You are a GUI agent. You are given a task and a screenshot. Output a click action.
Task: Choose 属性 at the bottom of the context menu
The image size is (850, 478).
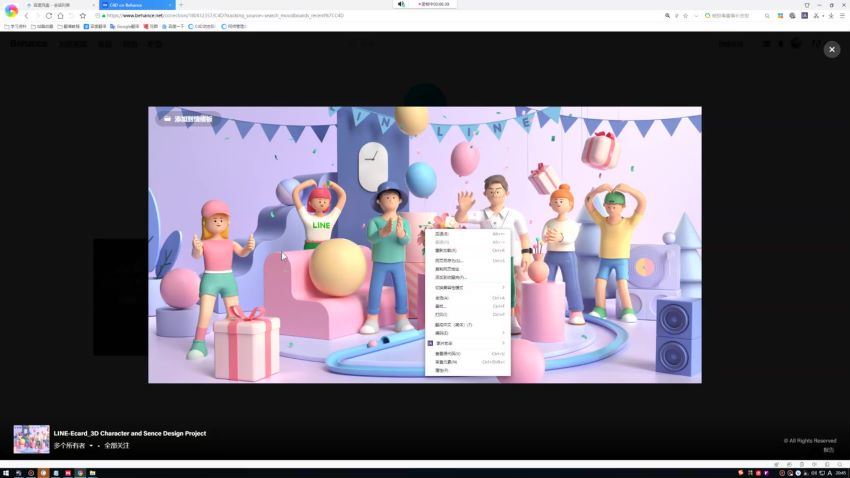(467, 370)
